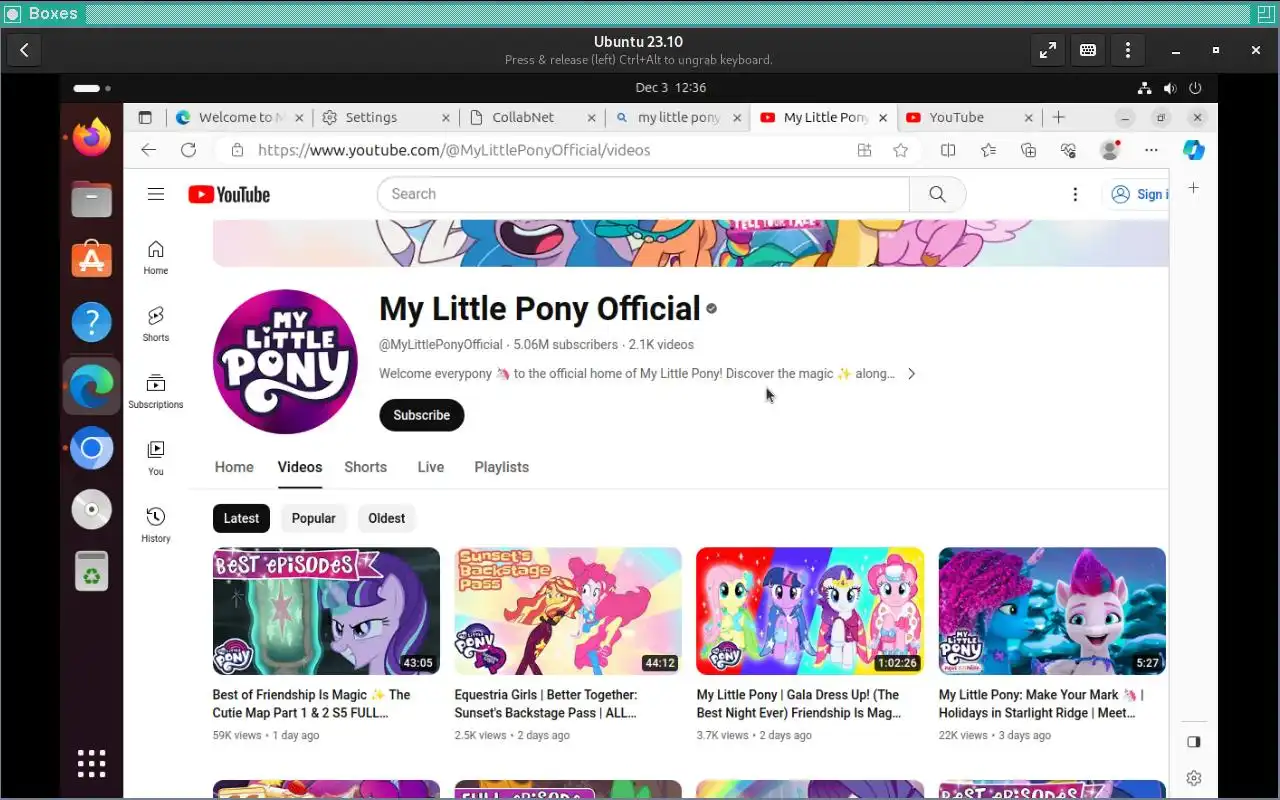1280x800 pixels.
Task: Add sidebar app with plus icon
Action: 1193,188
